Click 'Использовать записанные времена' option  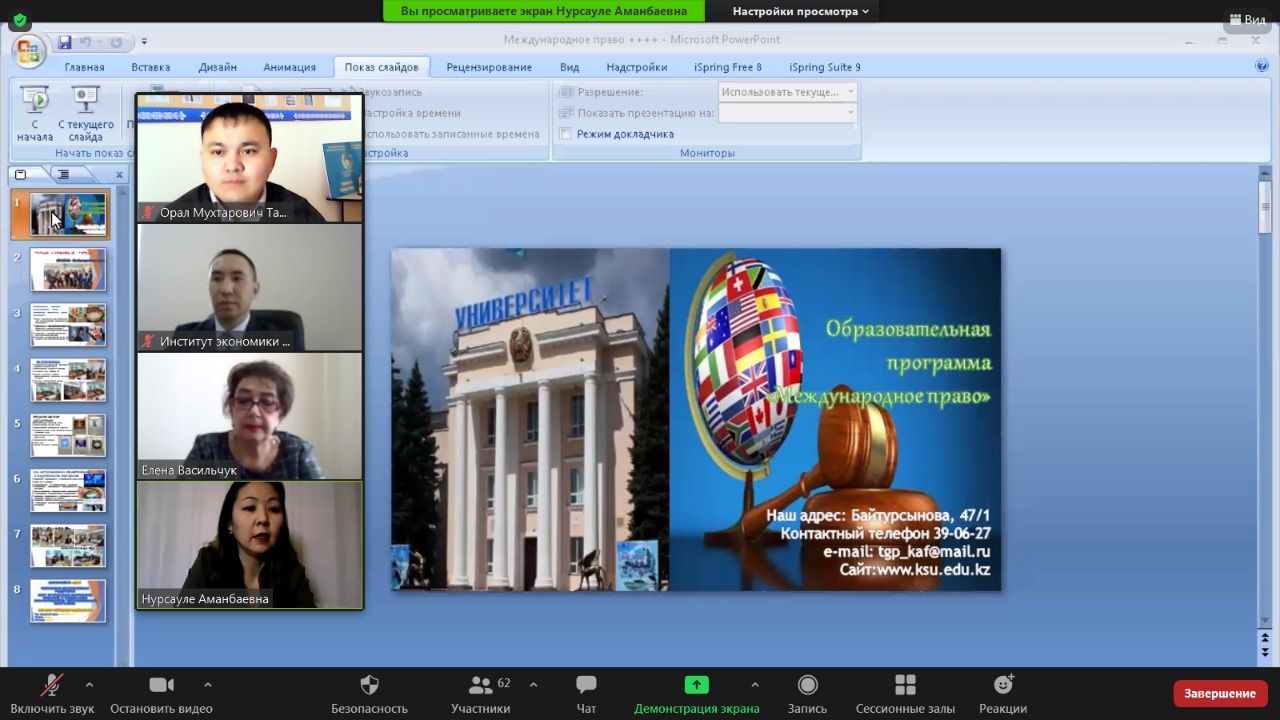point(451,133)
